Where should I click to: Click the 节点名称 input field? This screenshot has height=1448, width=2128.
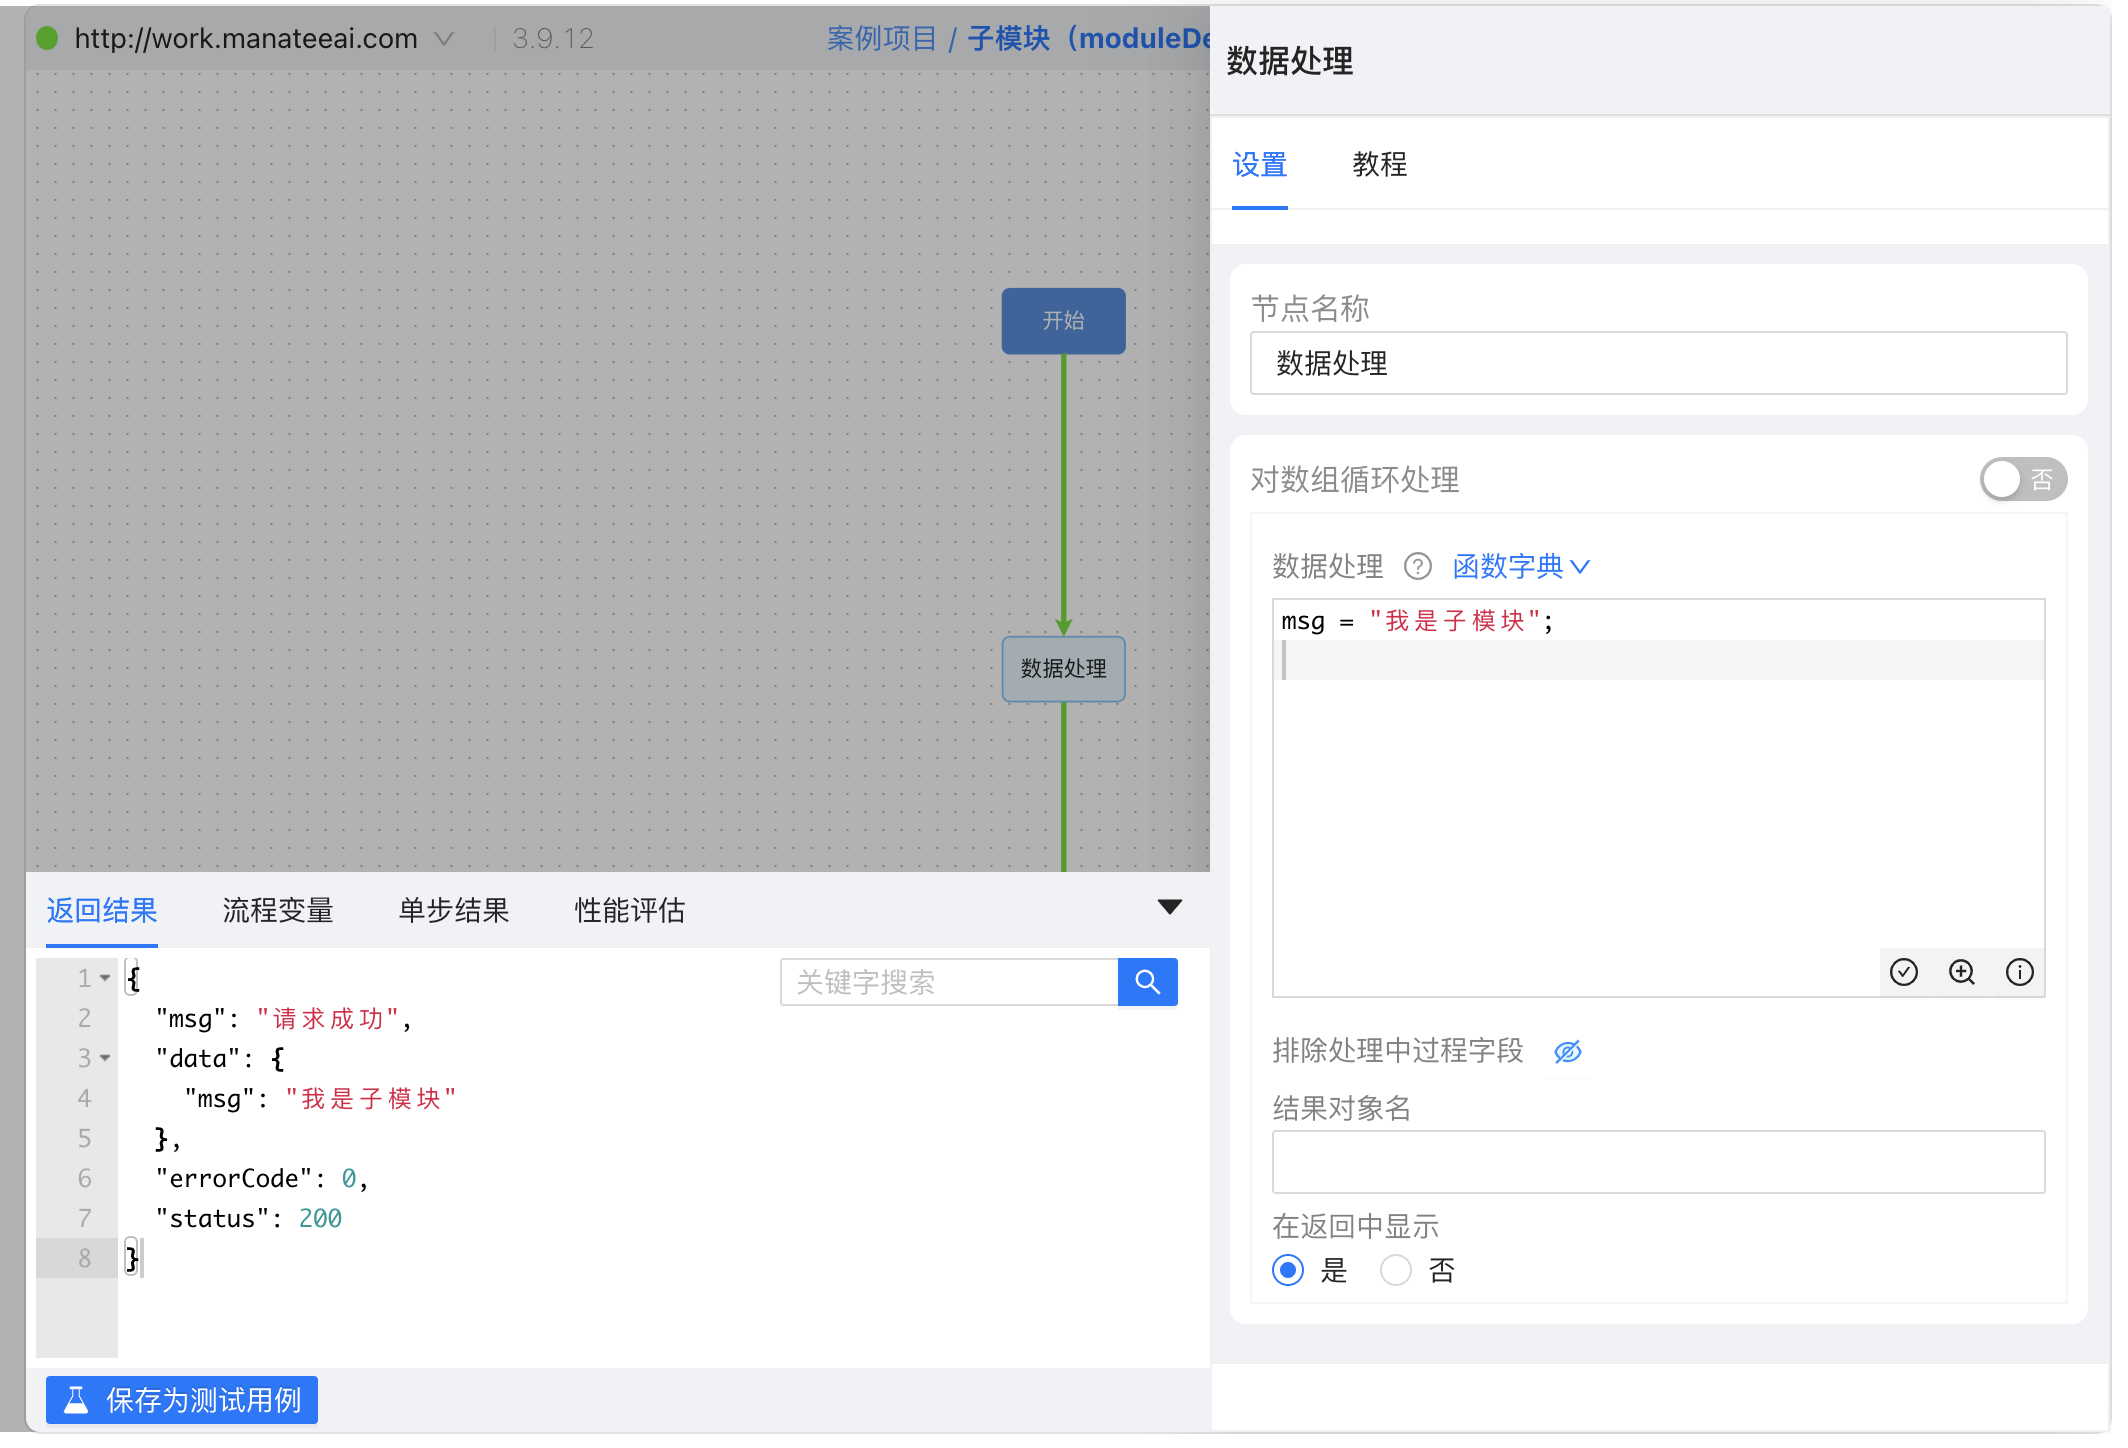tap(1659, 363)
